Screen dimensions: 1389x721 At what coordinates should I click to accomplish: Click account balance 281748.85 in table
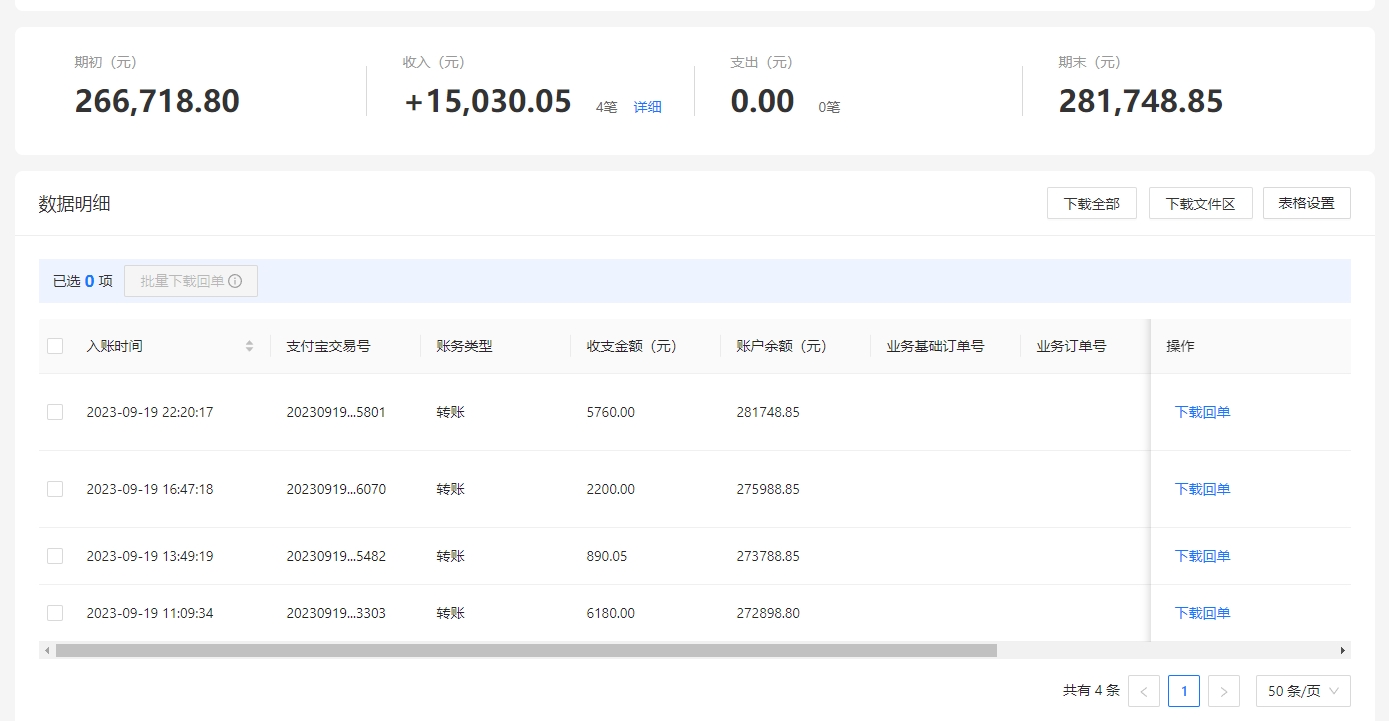[x=768, y=412]
